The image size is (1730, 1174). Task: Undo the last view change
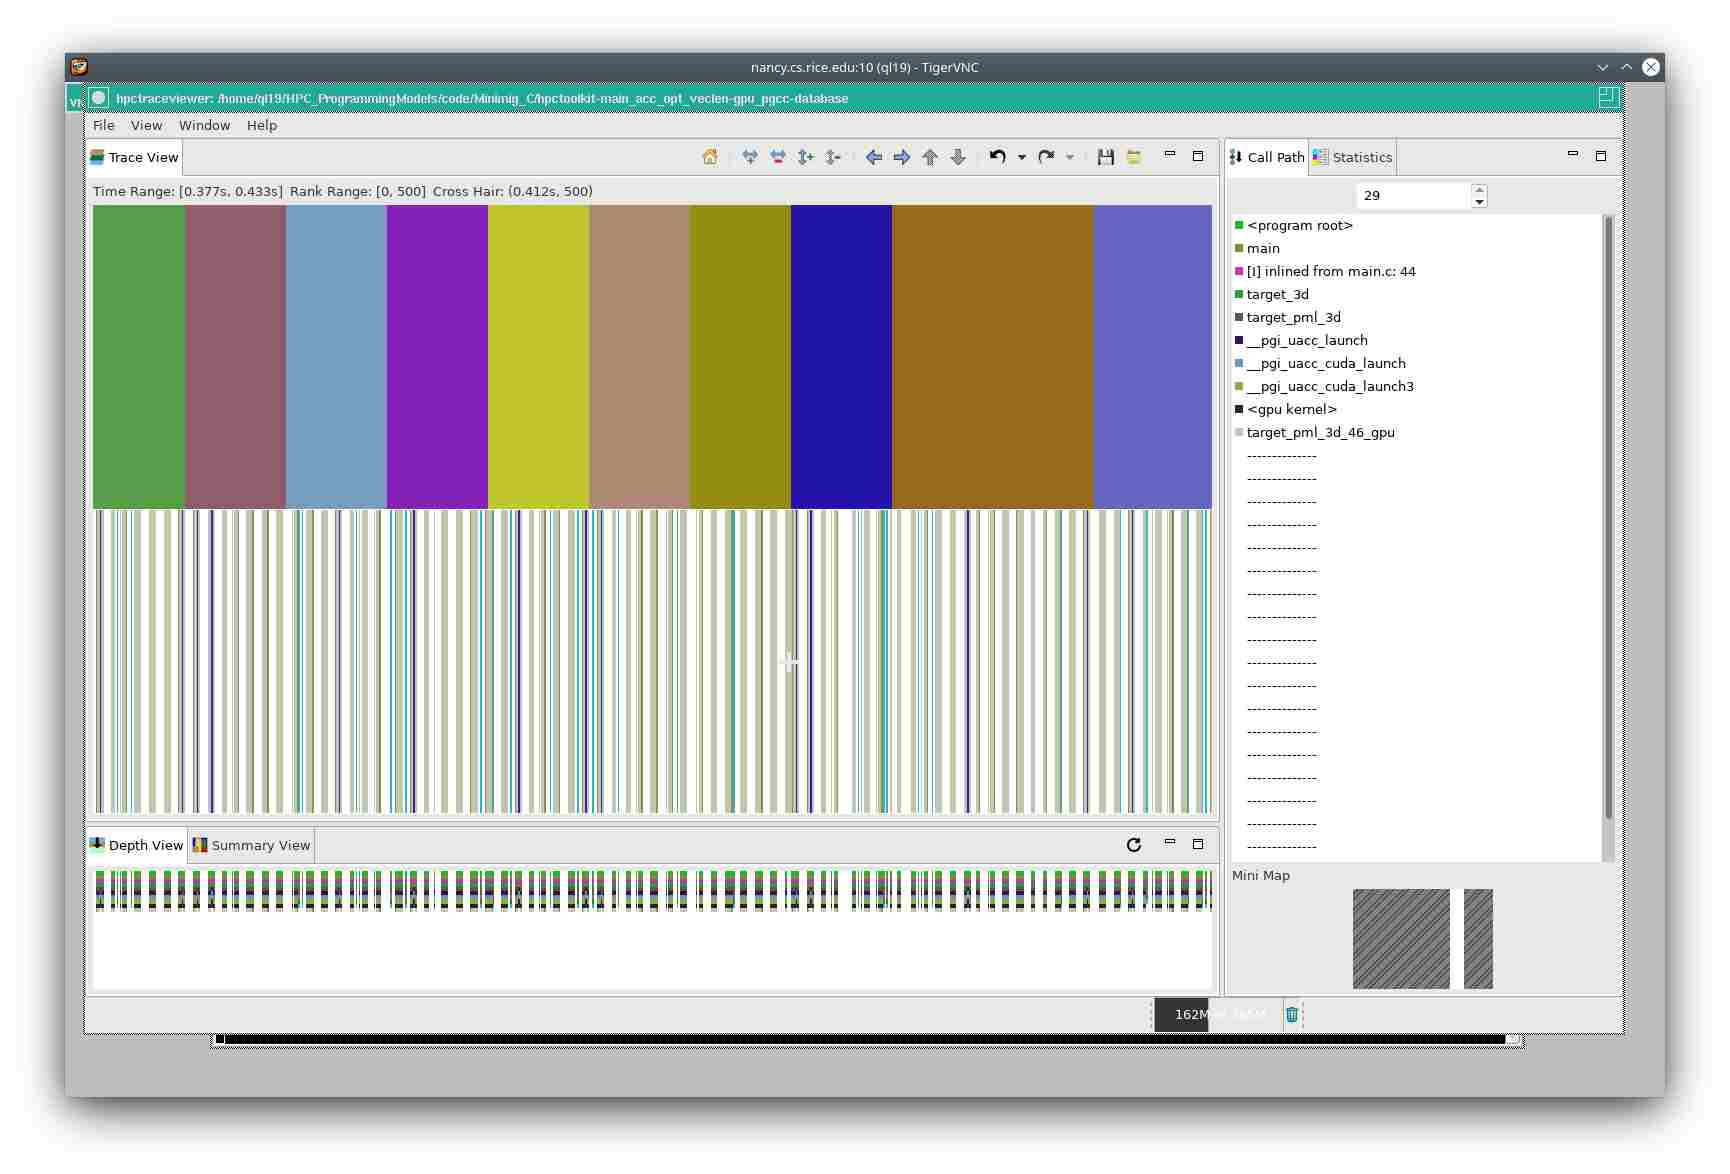[x=998, y=157]
